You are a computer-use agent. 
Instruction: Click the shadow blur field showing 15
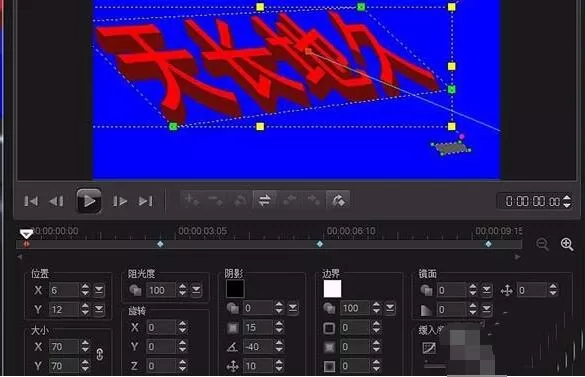(x=258, y=328)
